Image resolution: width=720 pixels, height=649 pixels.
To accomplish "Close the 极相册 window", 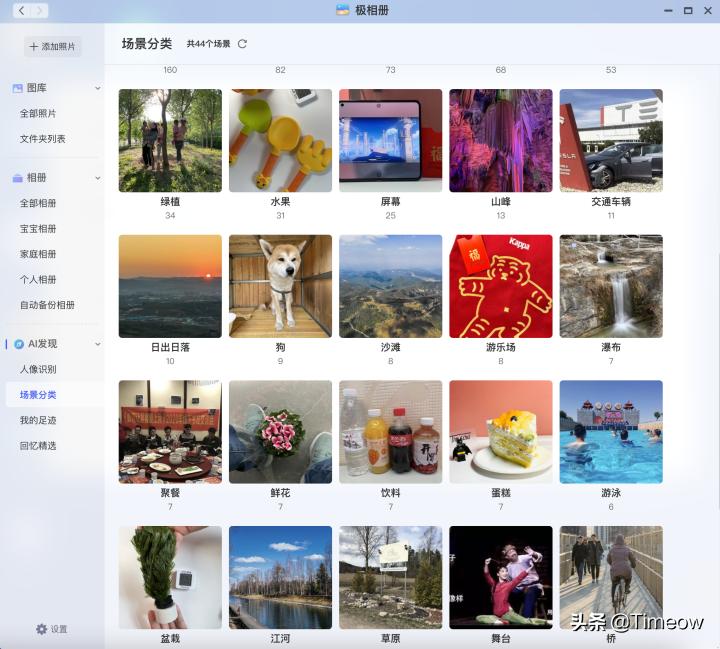I will point(708,11).
